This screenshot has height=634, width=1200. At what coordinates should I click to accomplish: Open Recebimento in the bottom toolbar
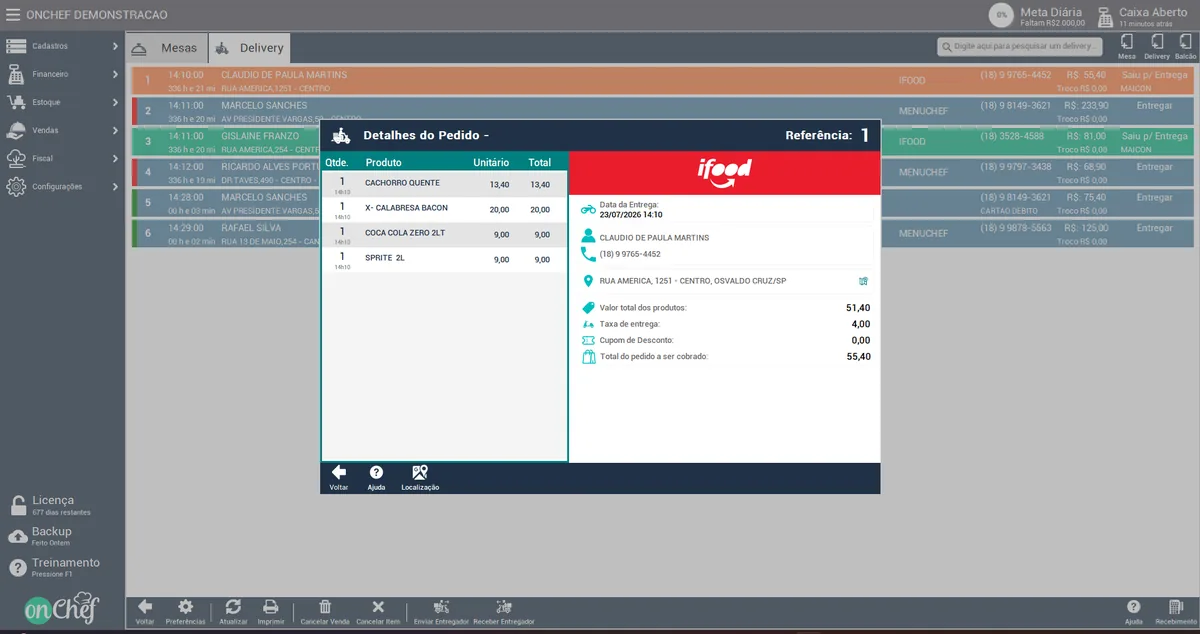click(1175, 612)
